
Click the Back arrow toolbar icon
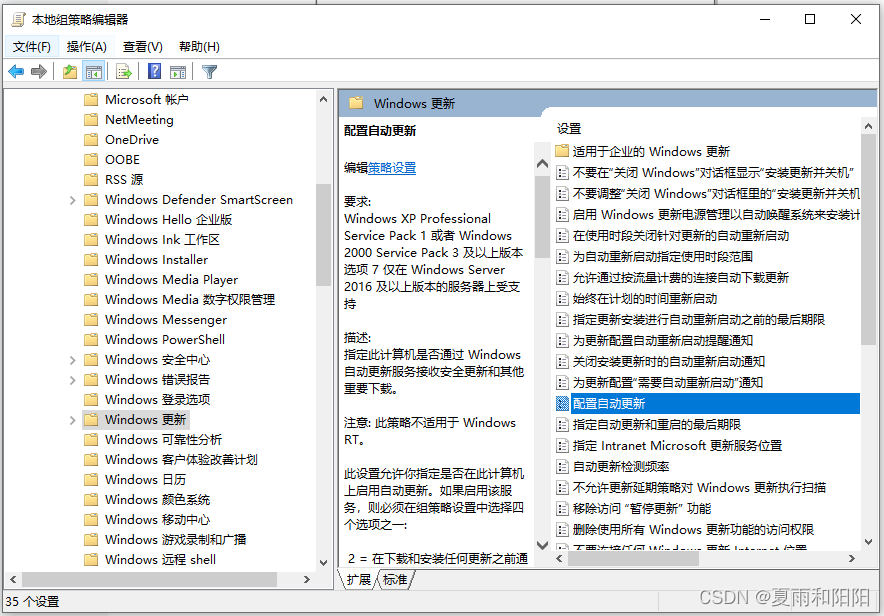pos(16,72)
